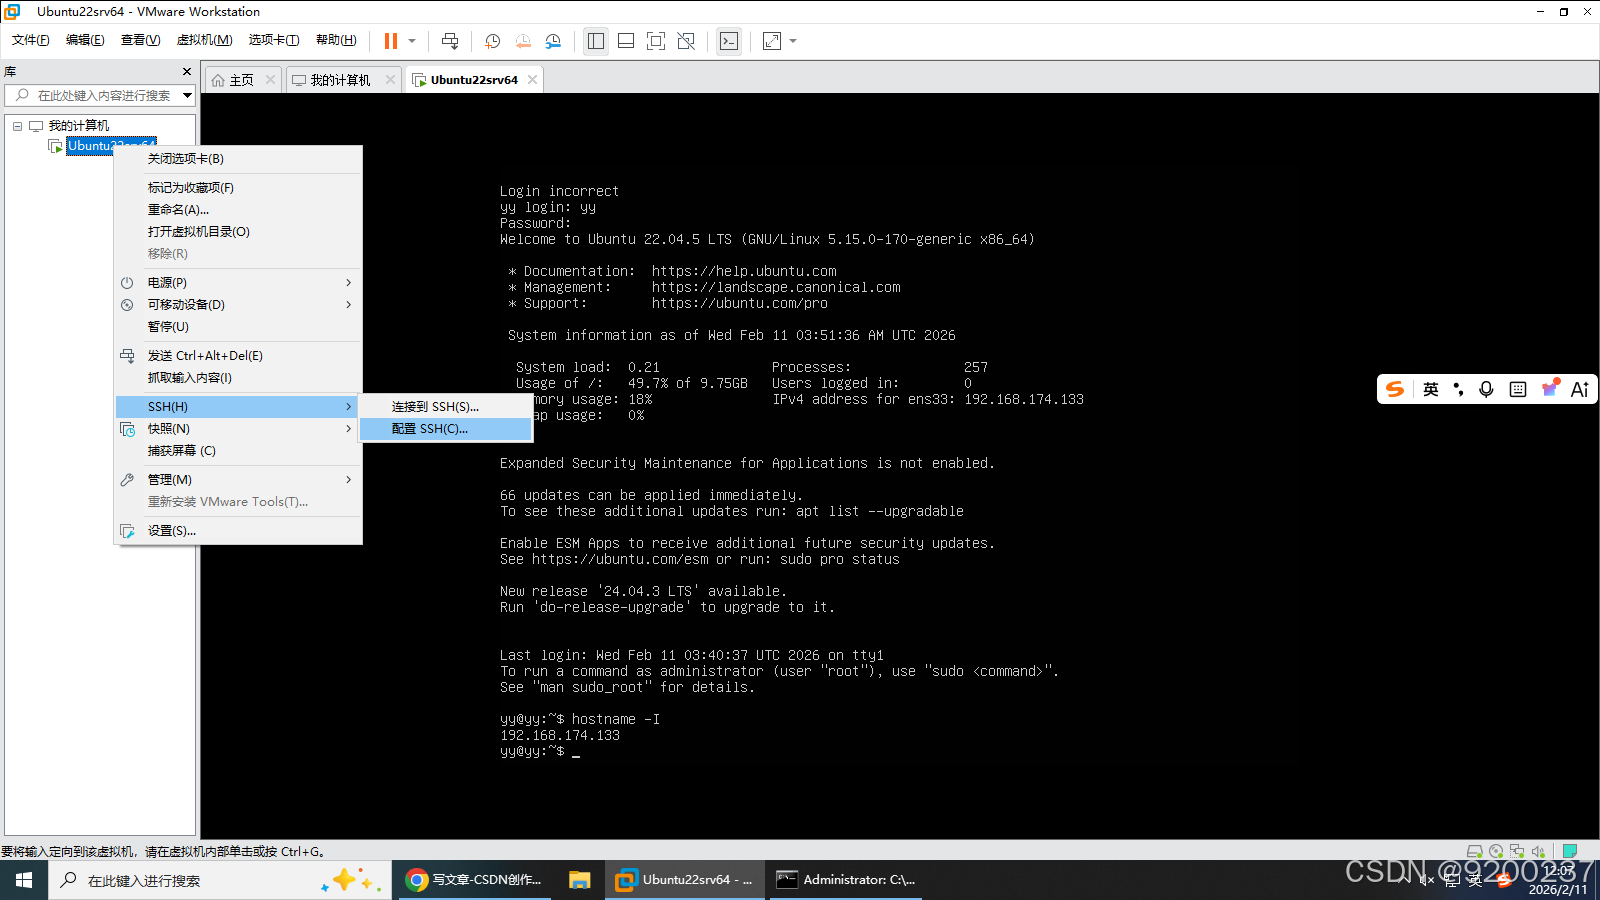Choose 暂停(U) from context menu
This screenshot has width=1600, height=900.
pyautogui.click(x=168, y=327)
